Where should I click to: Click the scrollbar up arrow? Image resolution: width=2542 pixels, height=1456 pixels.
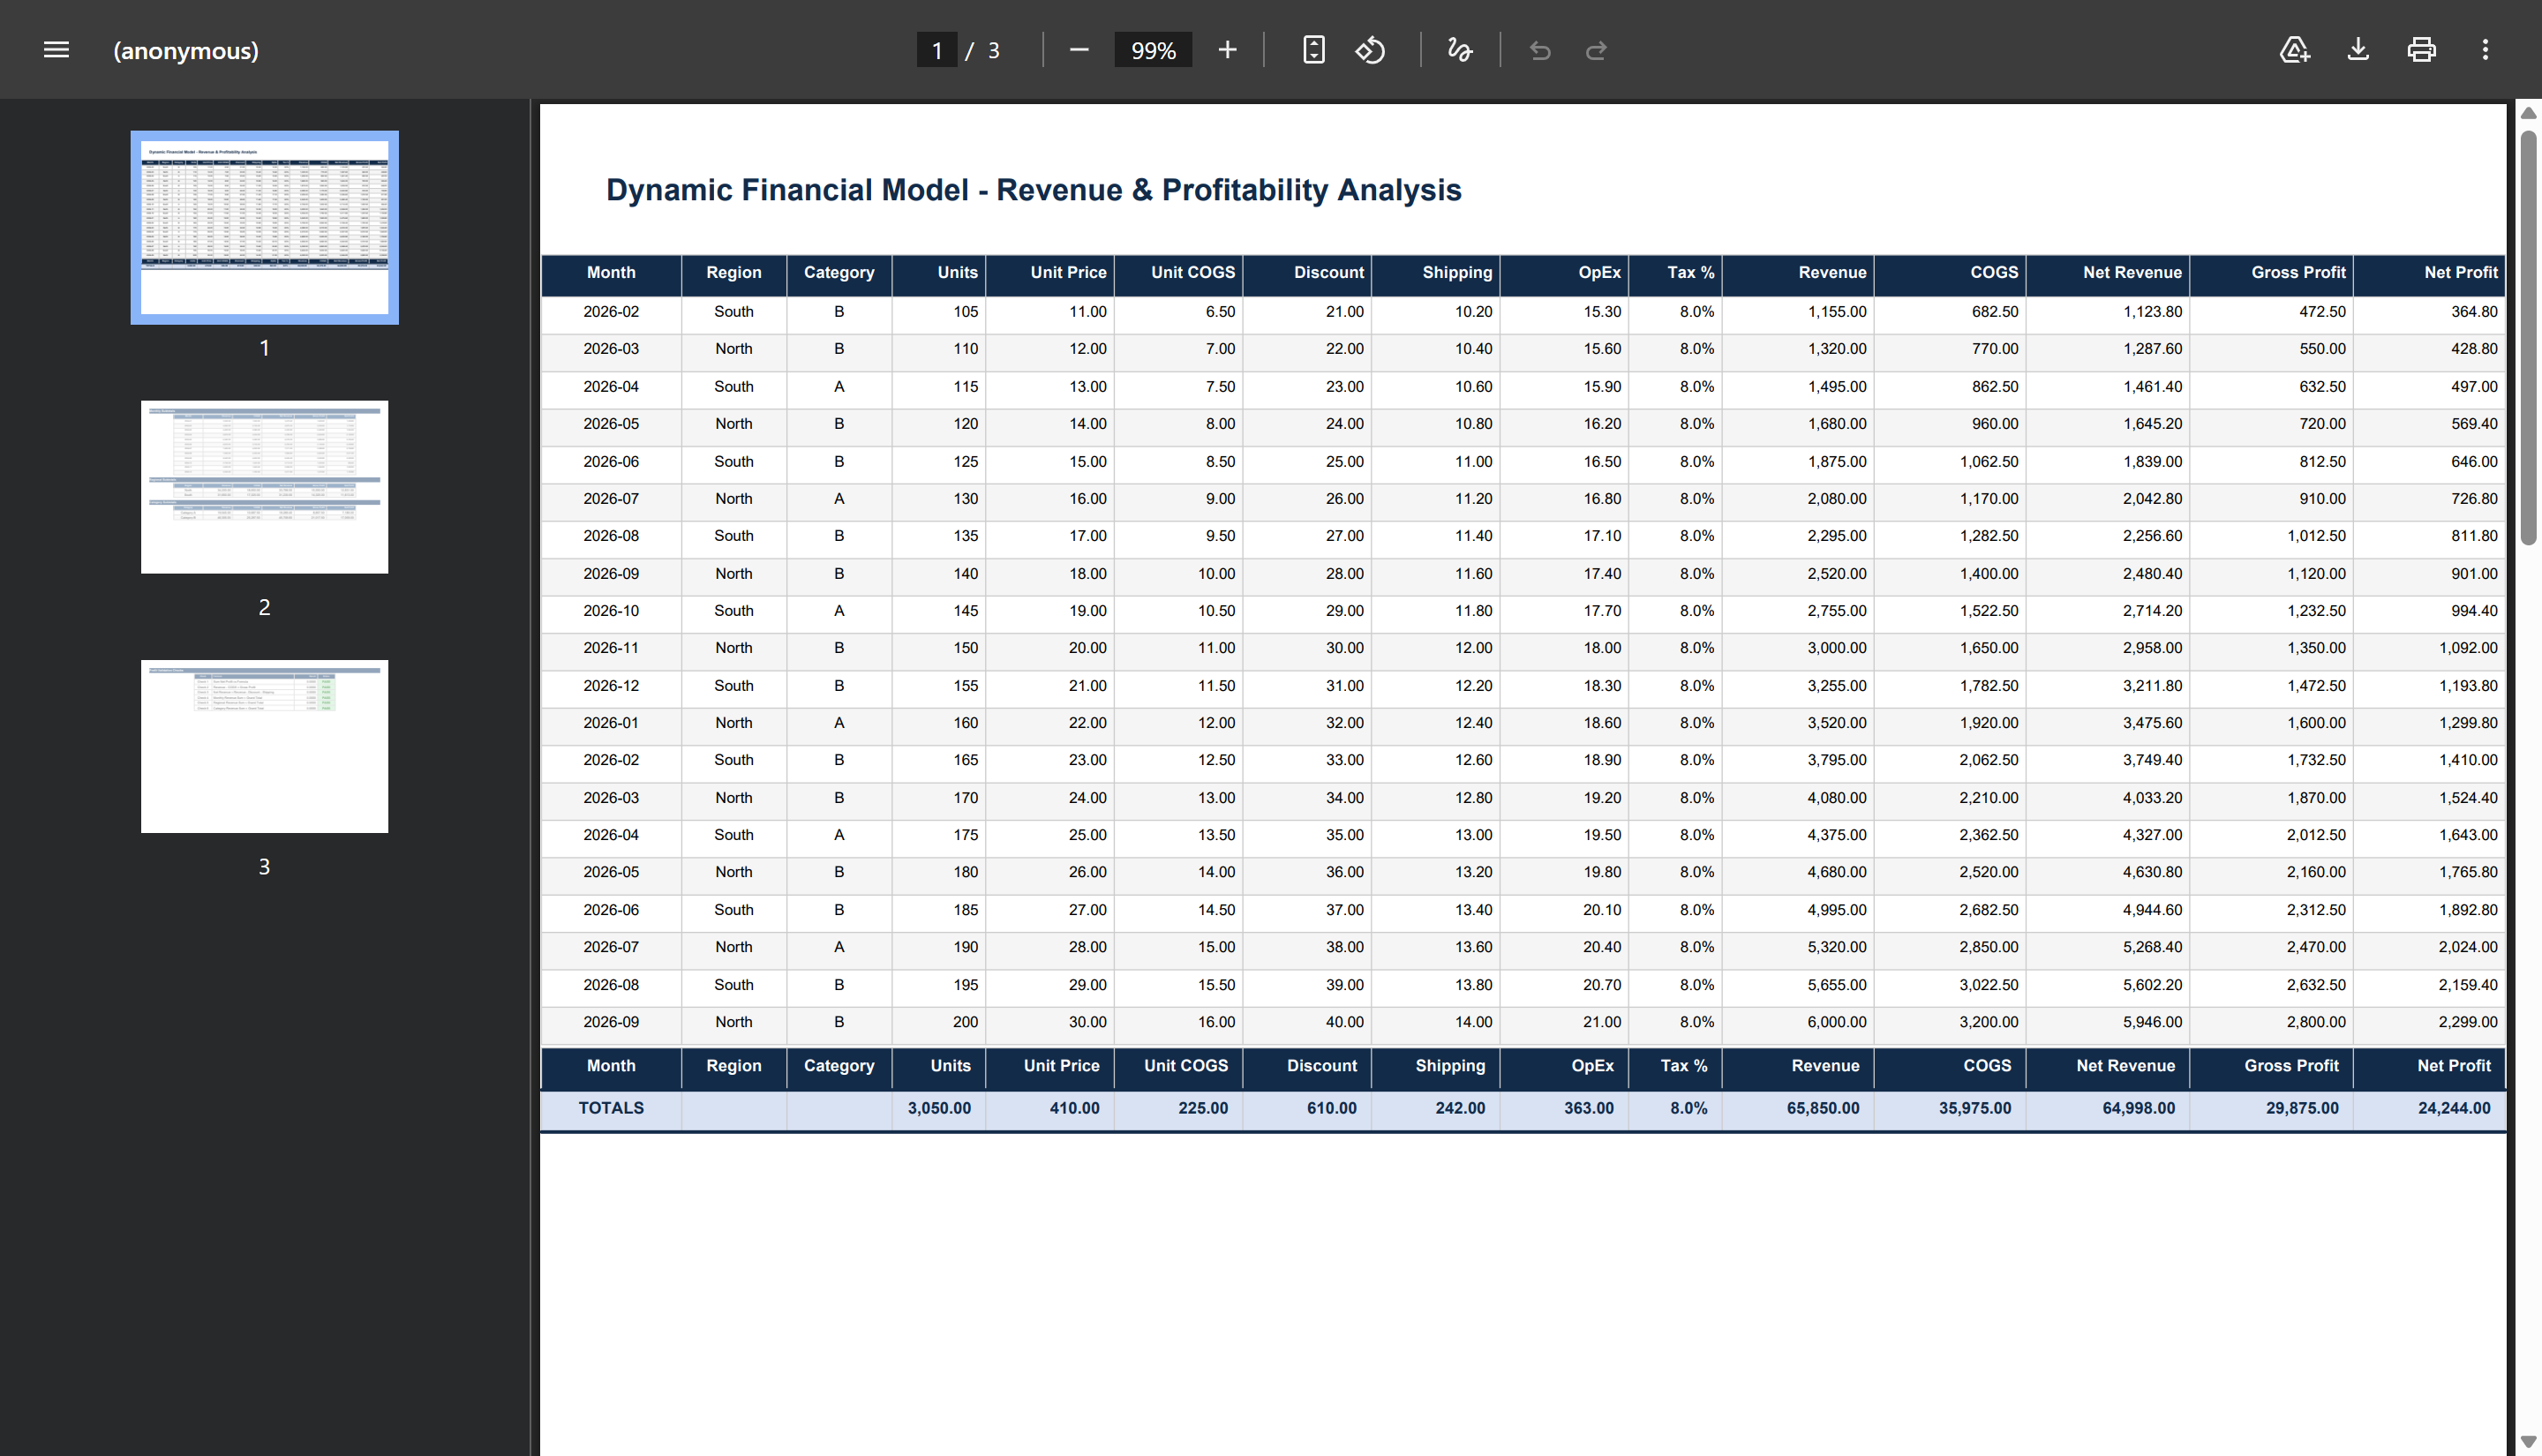(2528, 113)
